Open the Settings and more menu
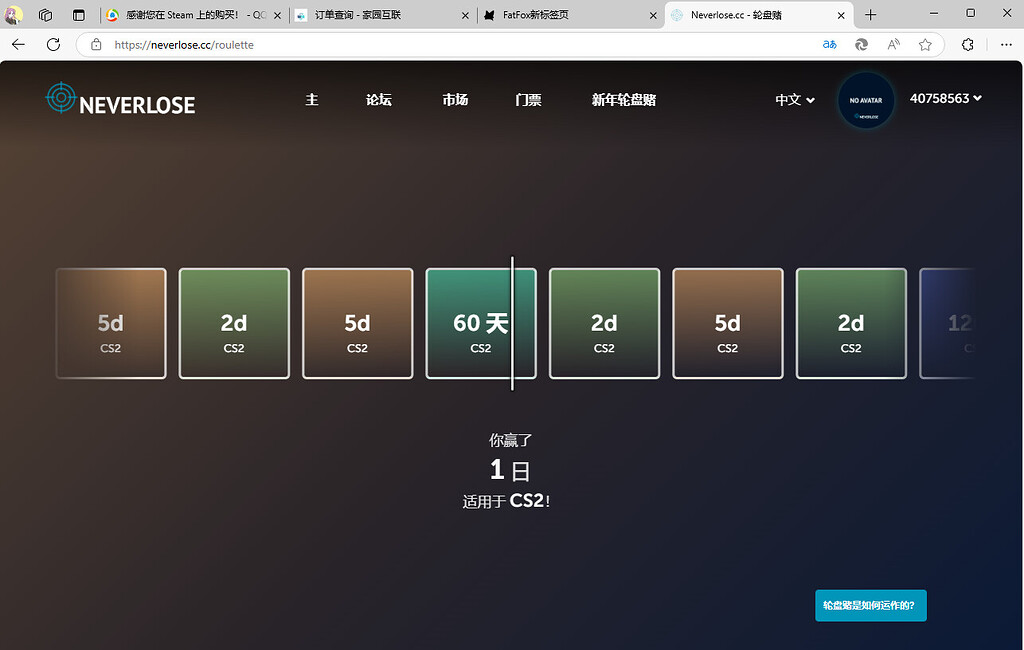The image size is (1024, 650). [1006, 44]
